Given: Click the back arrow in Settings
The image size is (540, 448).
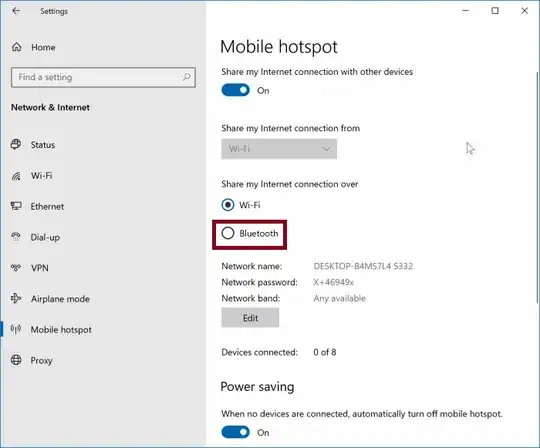Looking at the screenshot, I should tap(16, 11).
